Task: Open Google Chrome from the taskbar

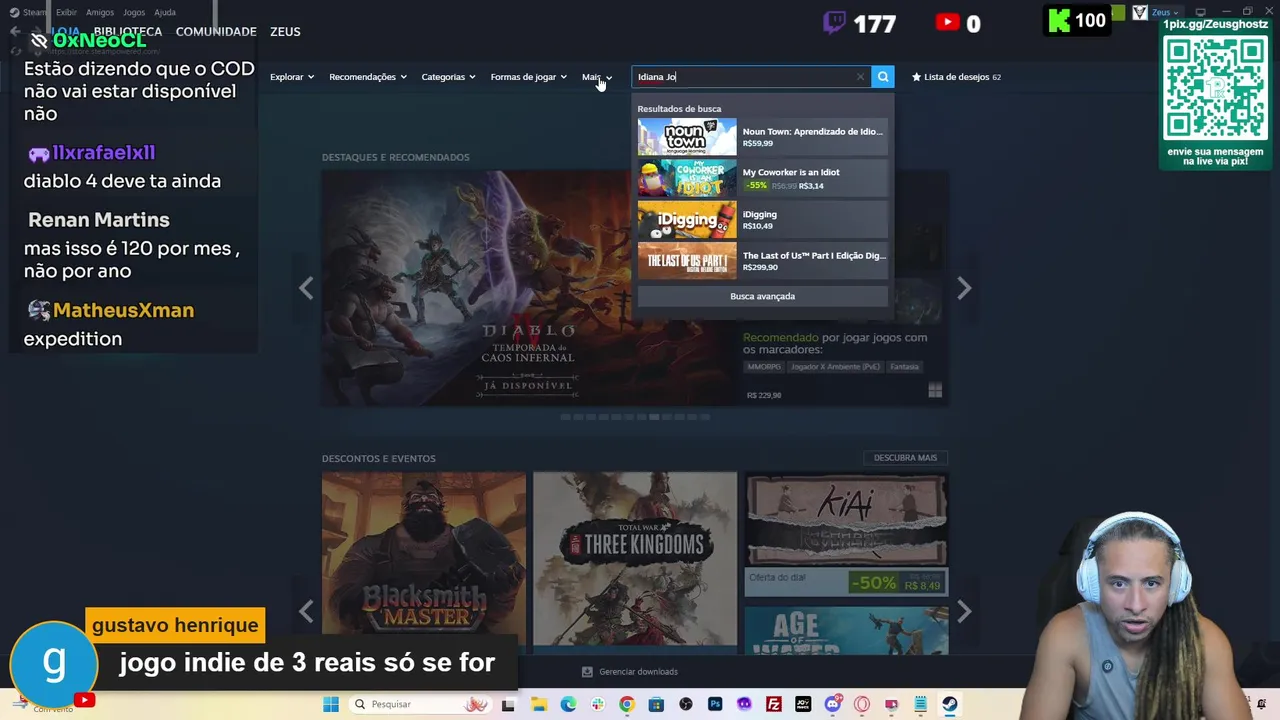Action: [626, 704]
